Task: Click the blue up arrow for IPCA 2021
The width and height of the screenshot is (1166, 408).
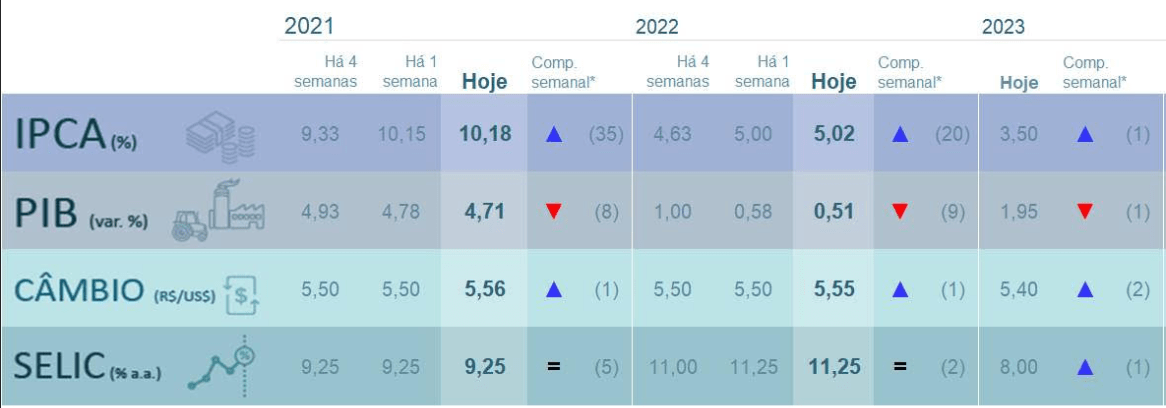Action: coord(553,134)
